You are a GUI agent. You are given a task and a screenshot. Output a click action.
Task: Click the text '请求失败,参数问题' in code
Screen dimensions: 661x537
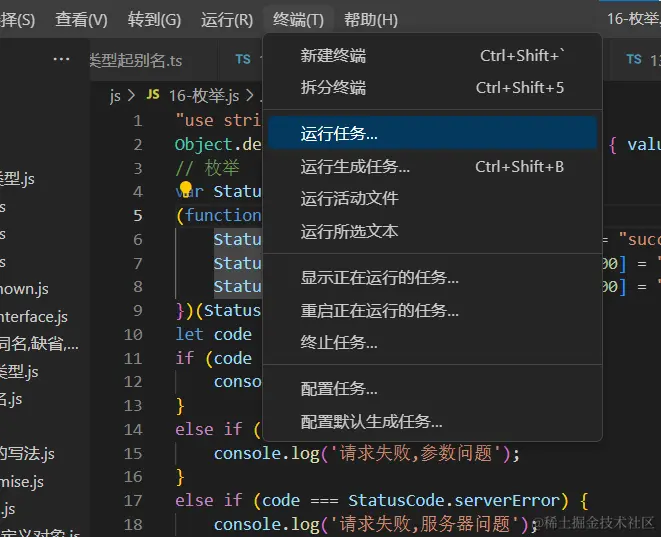416,454
